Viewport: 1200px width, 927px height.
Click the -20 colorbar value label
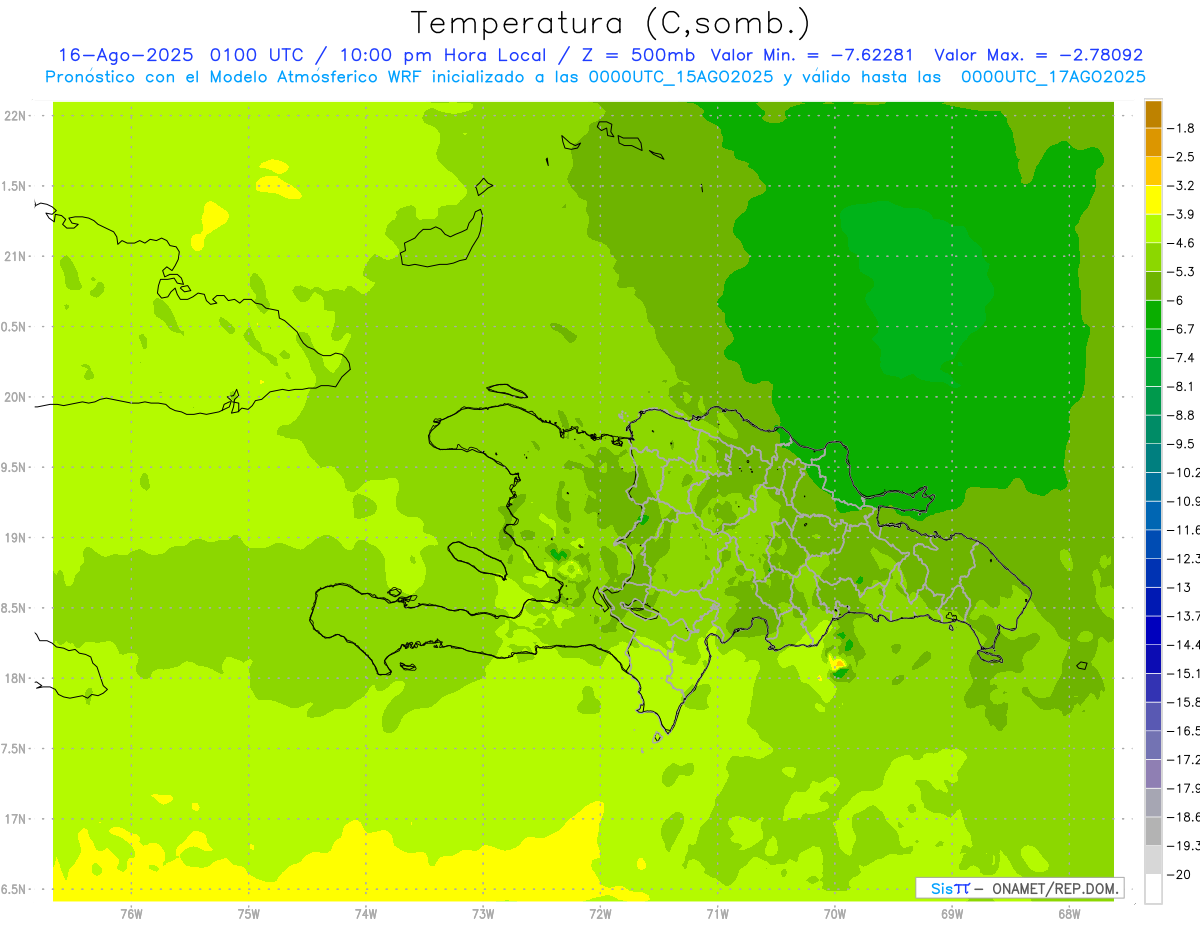coord(1181,874)
